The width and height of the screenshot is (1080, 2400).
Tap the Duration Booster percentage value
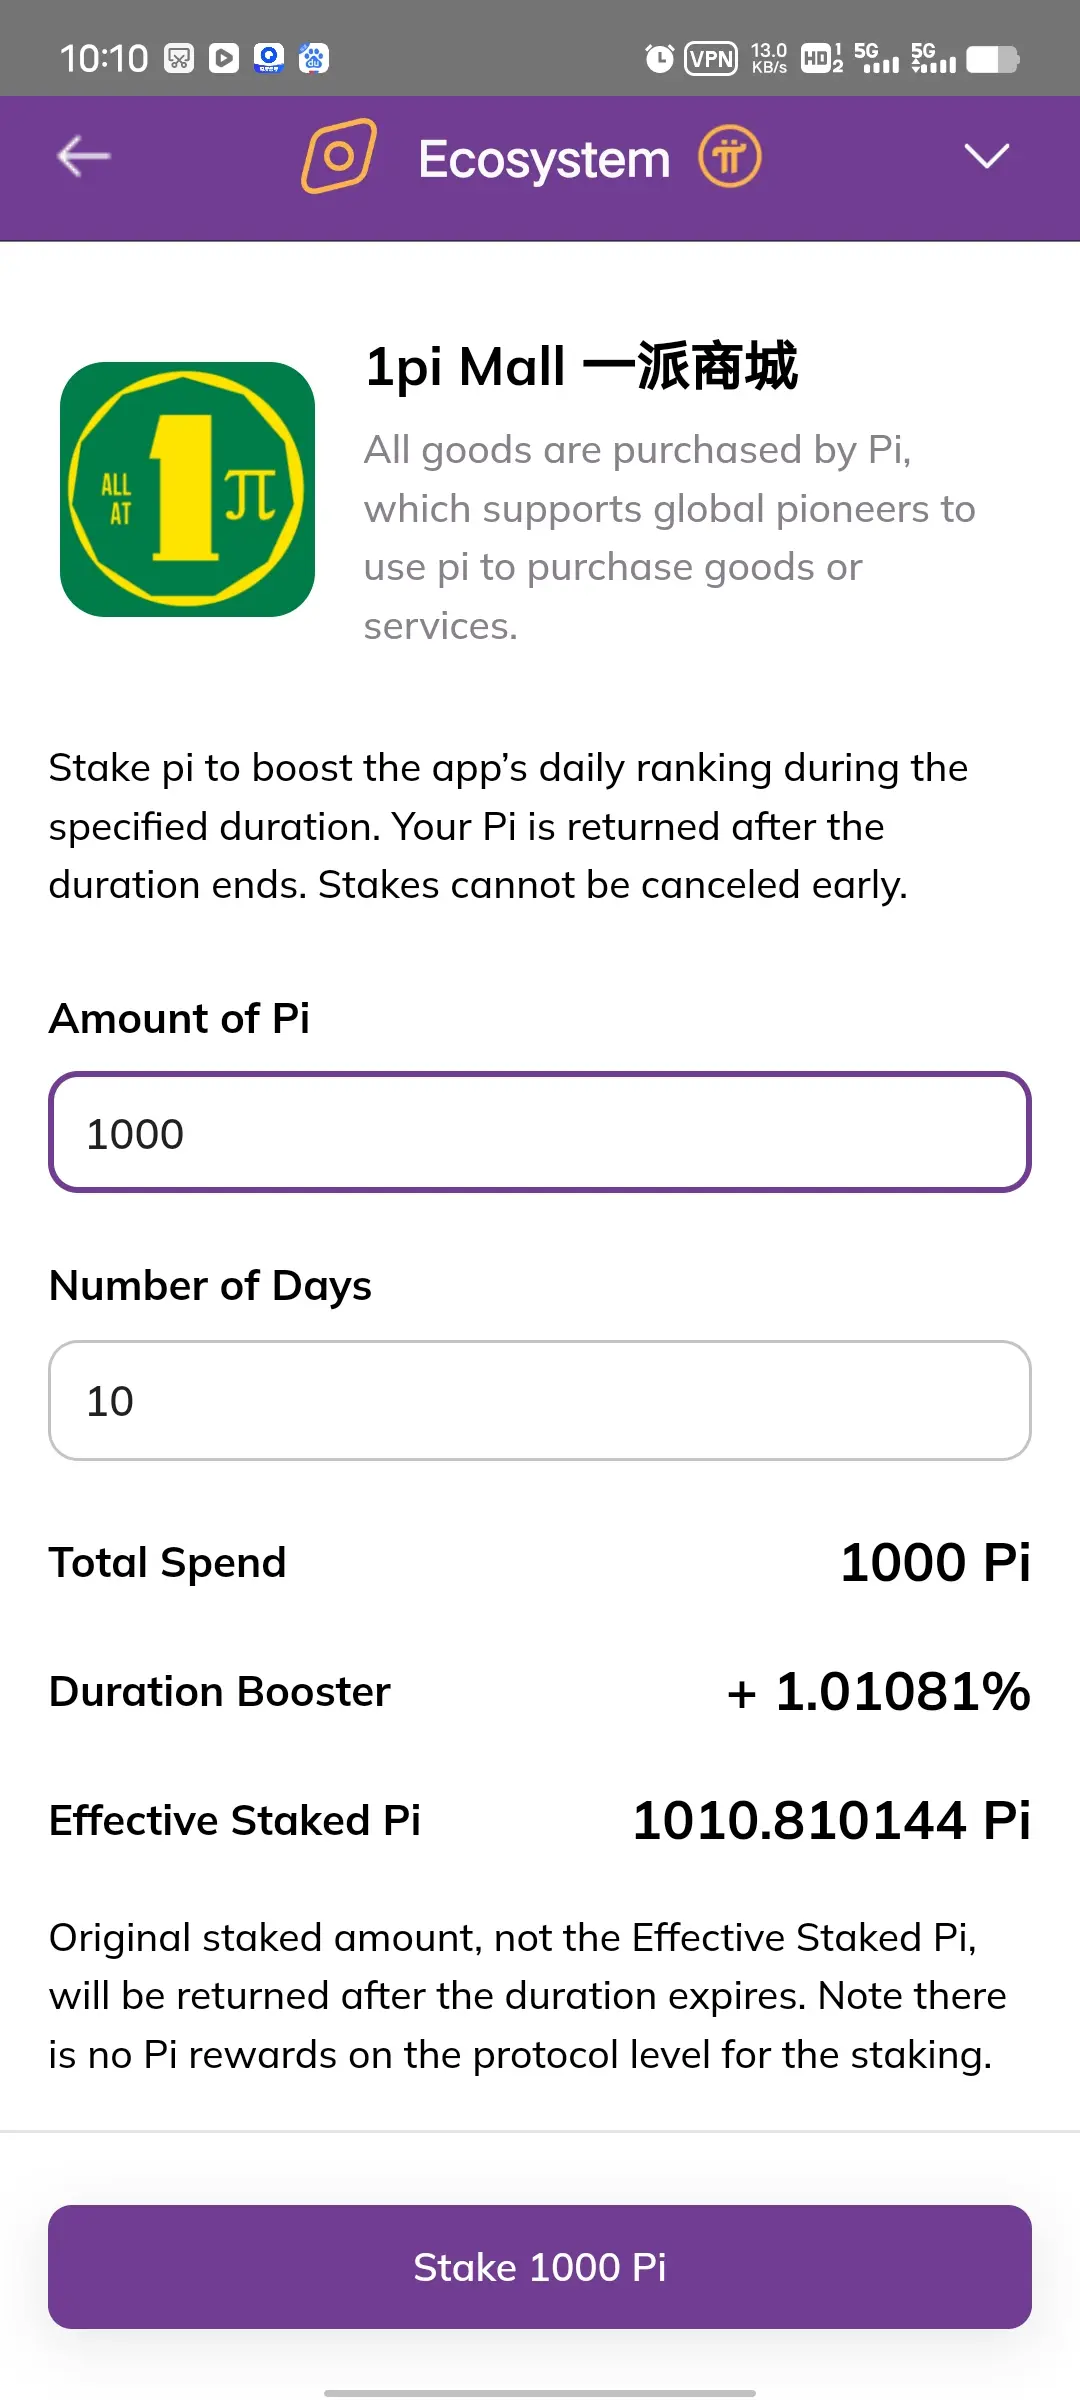[878, 1692]
